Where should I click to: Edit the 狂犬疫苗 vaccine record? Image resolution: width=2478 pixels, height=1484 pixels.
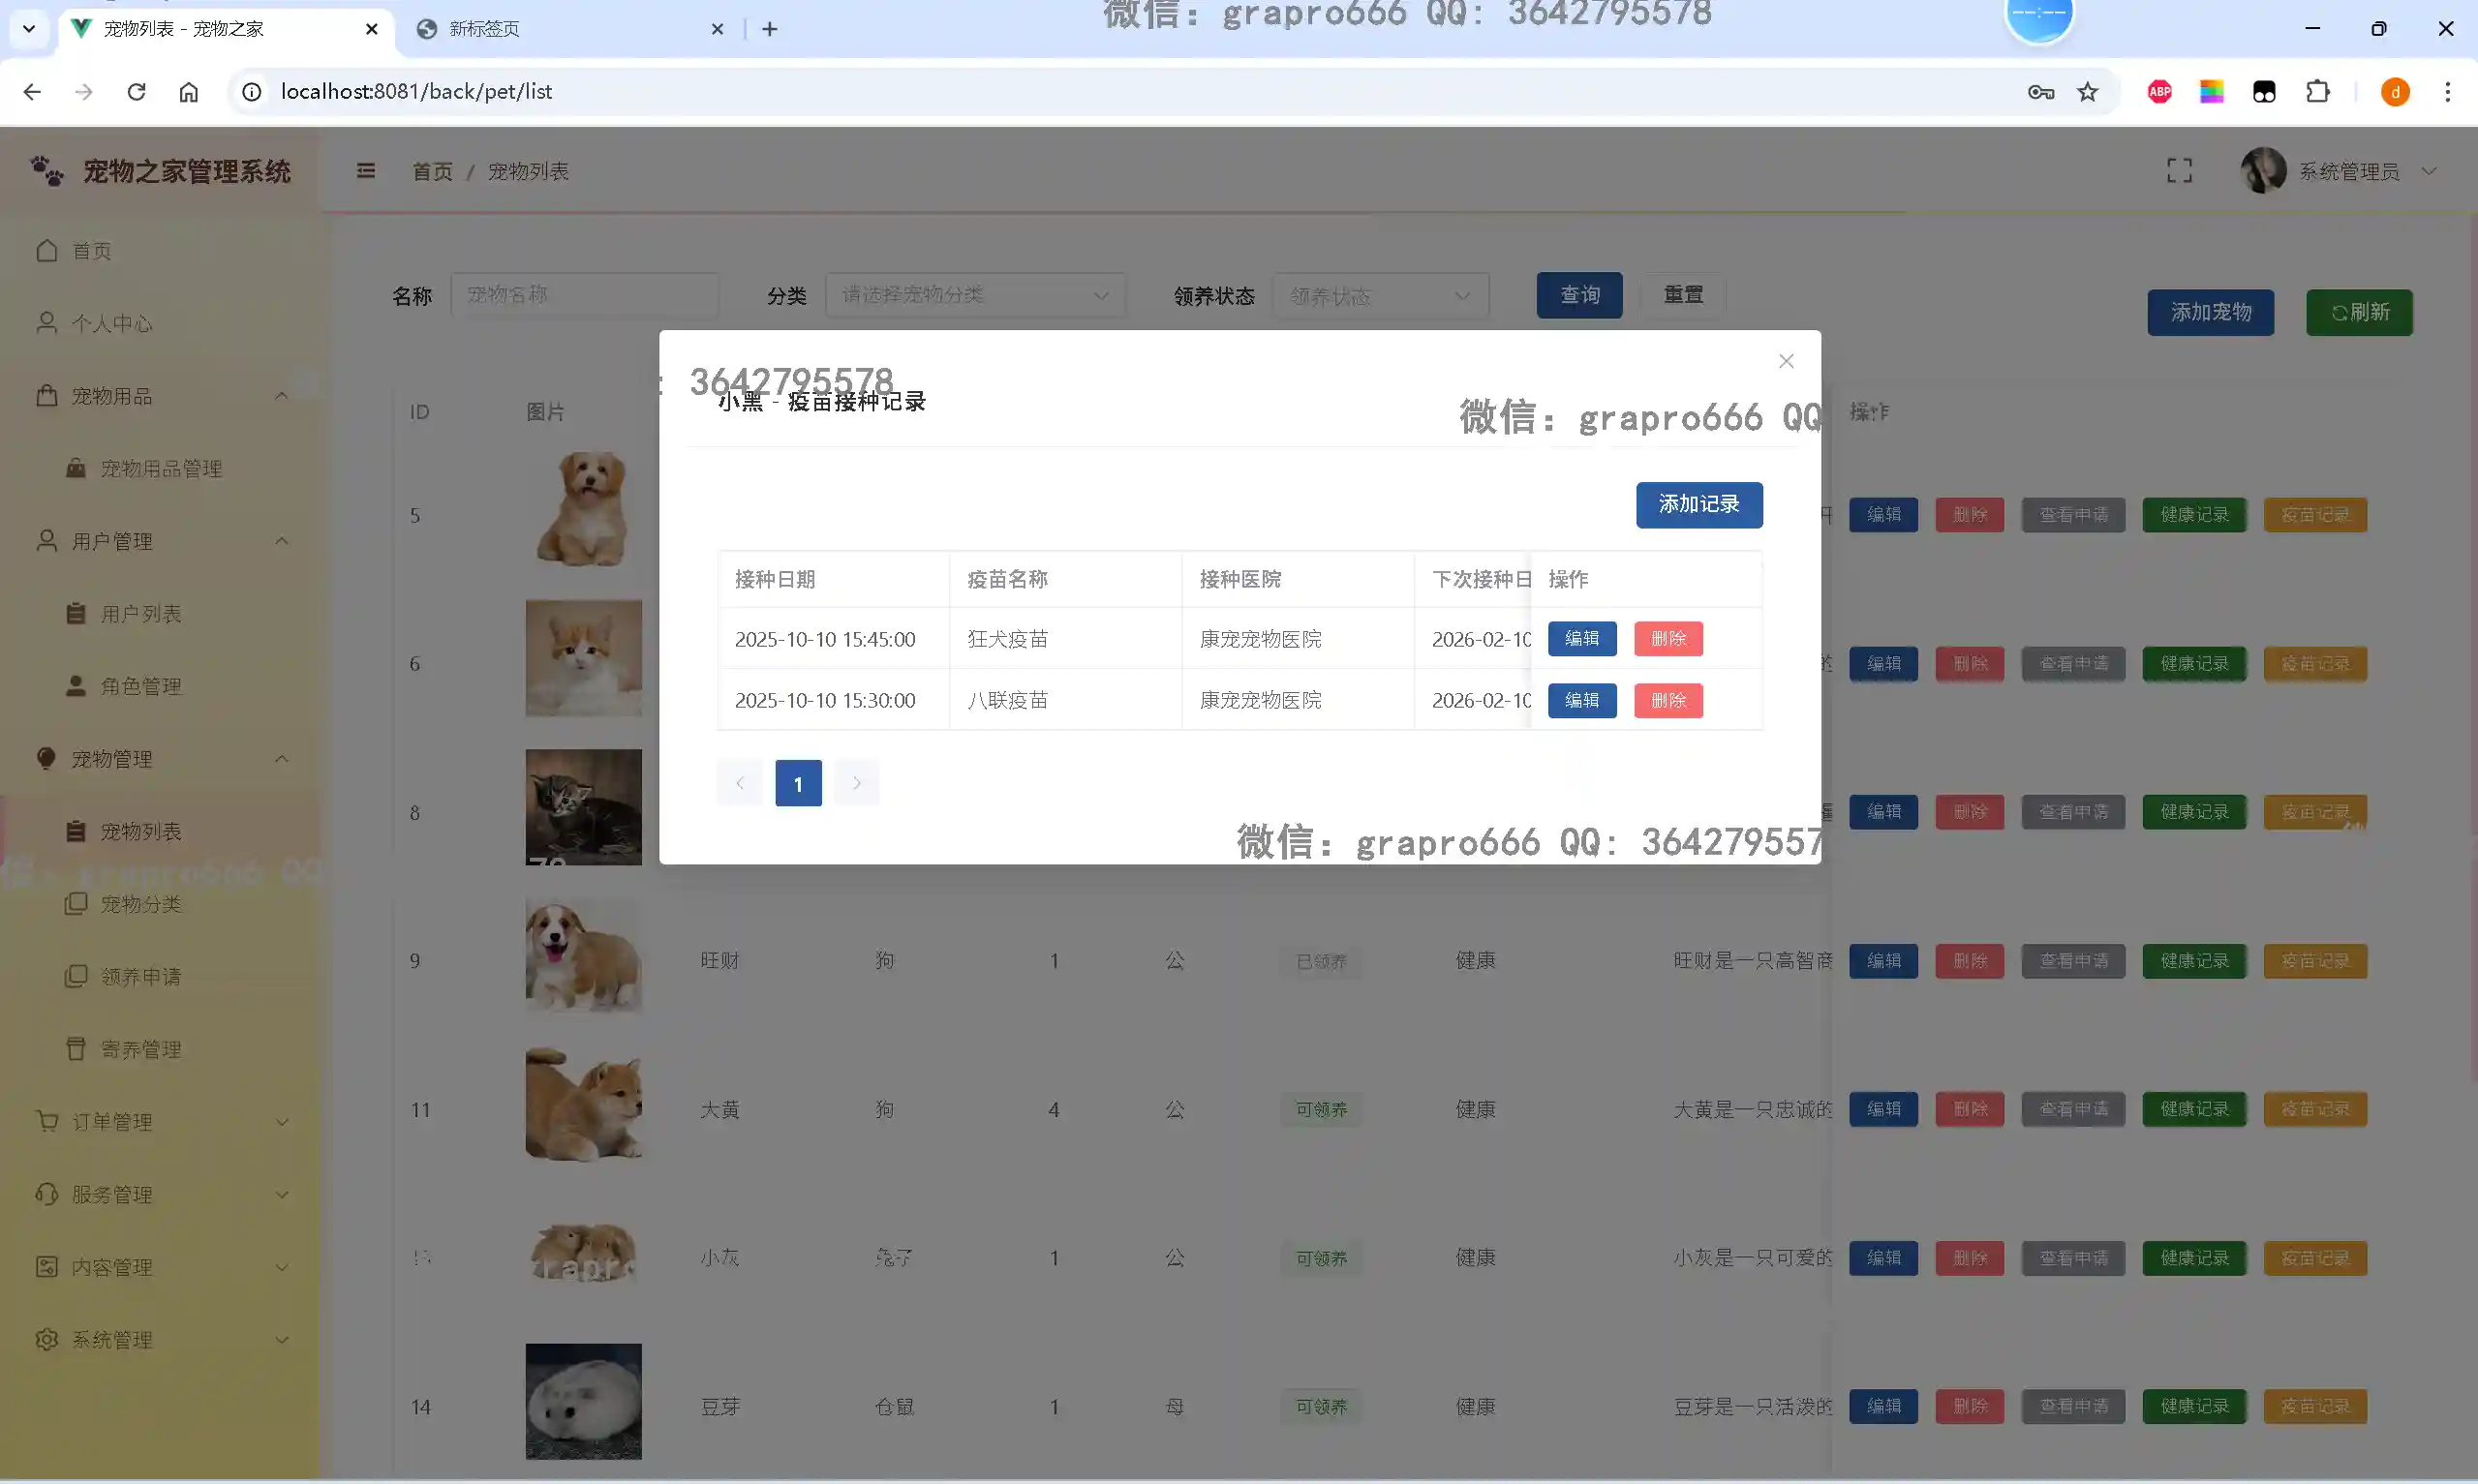pos(1581,638)
